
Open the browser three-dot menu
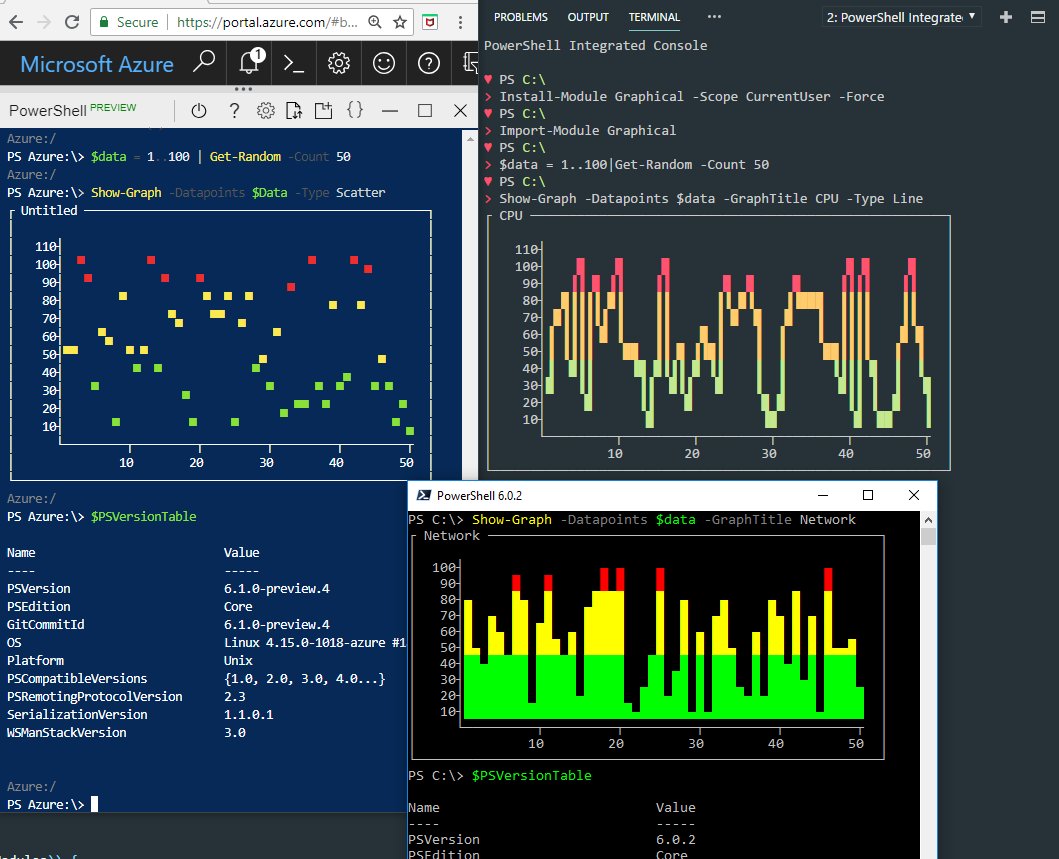pos(461,22)
